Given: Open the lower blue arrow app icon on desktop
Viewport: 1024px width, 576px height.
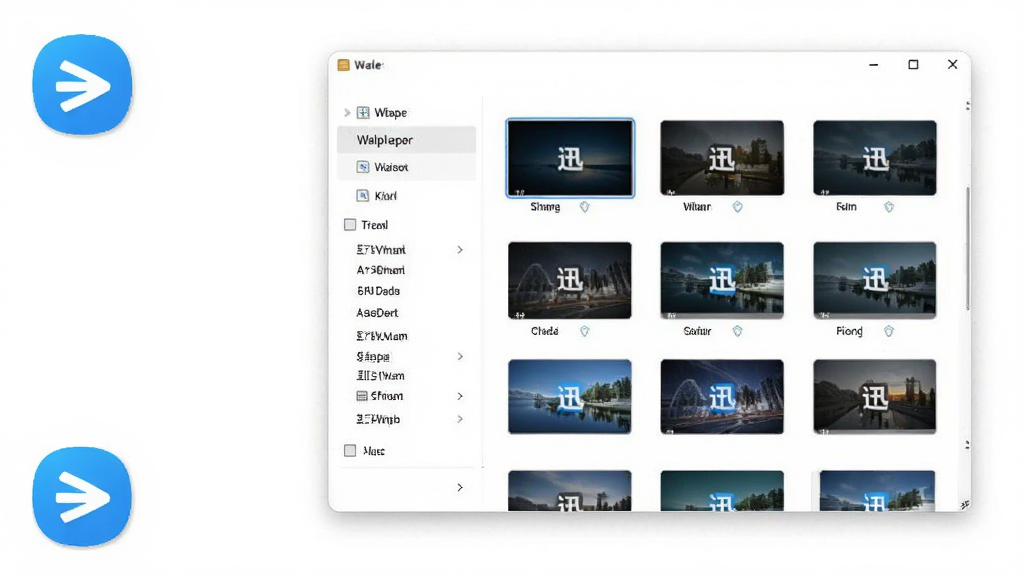Looking at the screenshot, I should [x=82, y=497].
